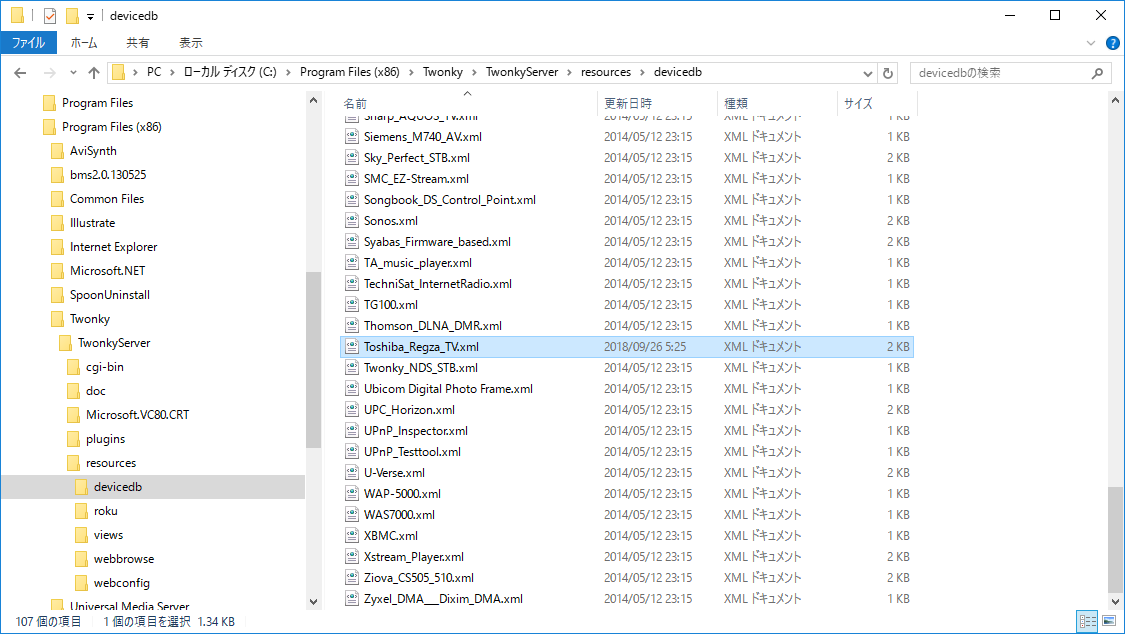This screenshot has width=1125, height=634.
Task: Click the search magnifier icon
Action: (1097, 73)
